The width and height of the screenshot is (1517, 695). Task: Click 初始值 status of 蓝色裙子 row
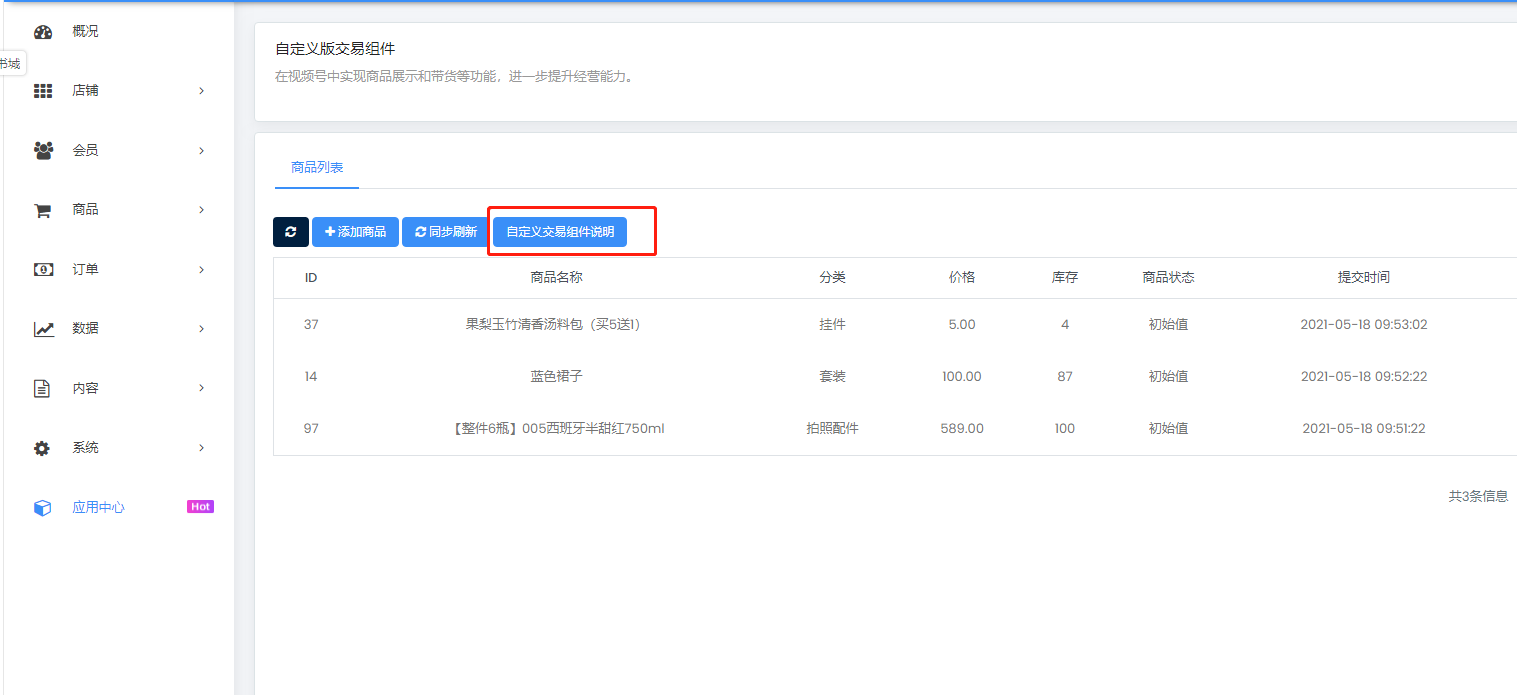click(x=1168, y=377)
